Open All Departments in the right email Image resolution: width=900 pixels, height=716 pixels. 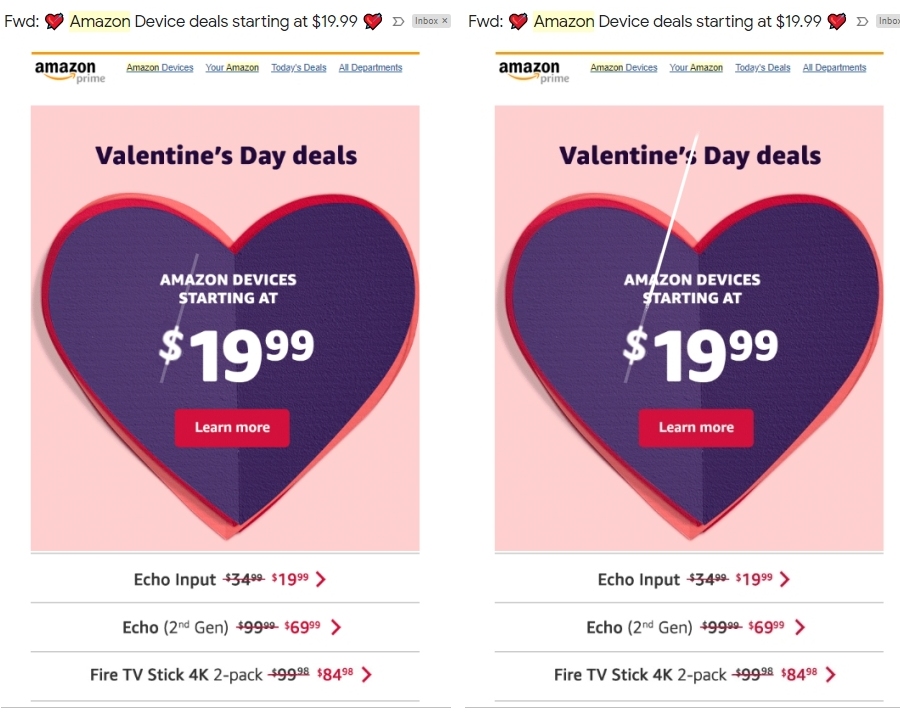coord(834,68)
